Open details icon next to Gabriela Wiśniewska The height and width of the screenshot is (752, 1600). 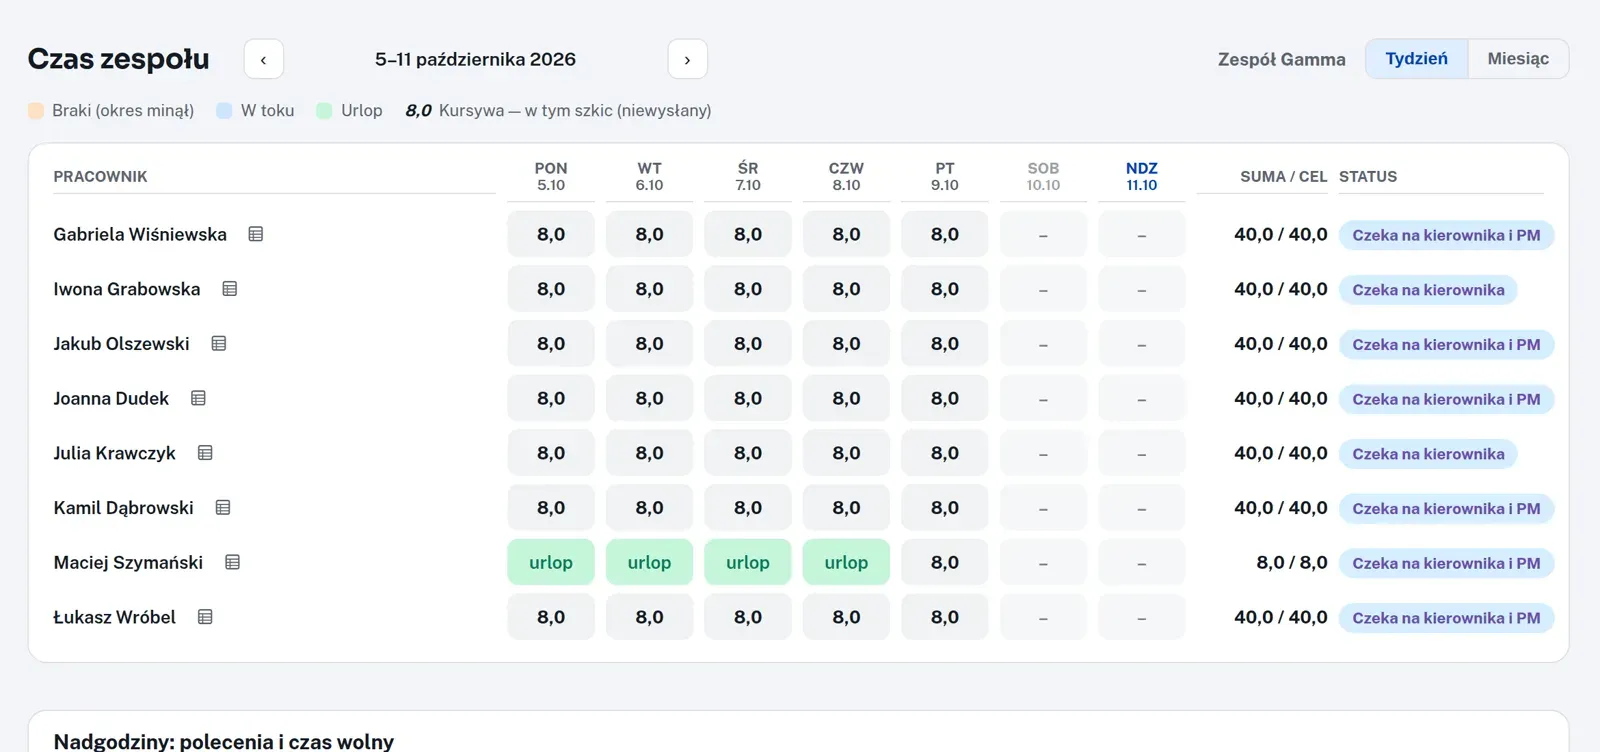[256, 234]
